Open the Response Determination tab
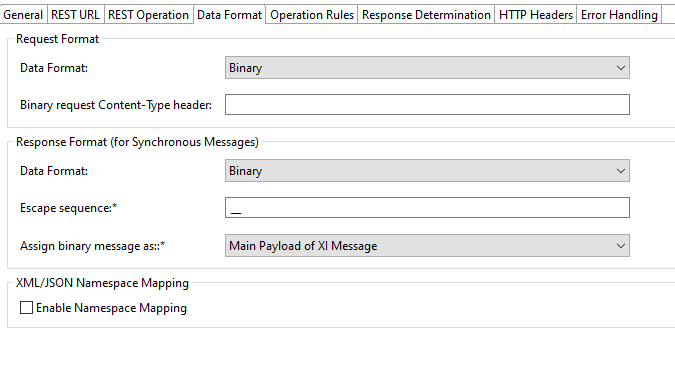Screen dimensions: 675x365 pos(426,15)
